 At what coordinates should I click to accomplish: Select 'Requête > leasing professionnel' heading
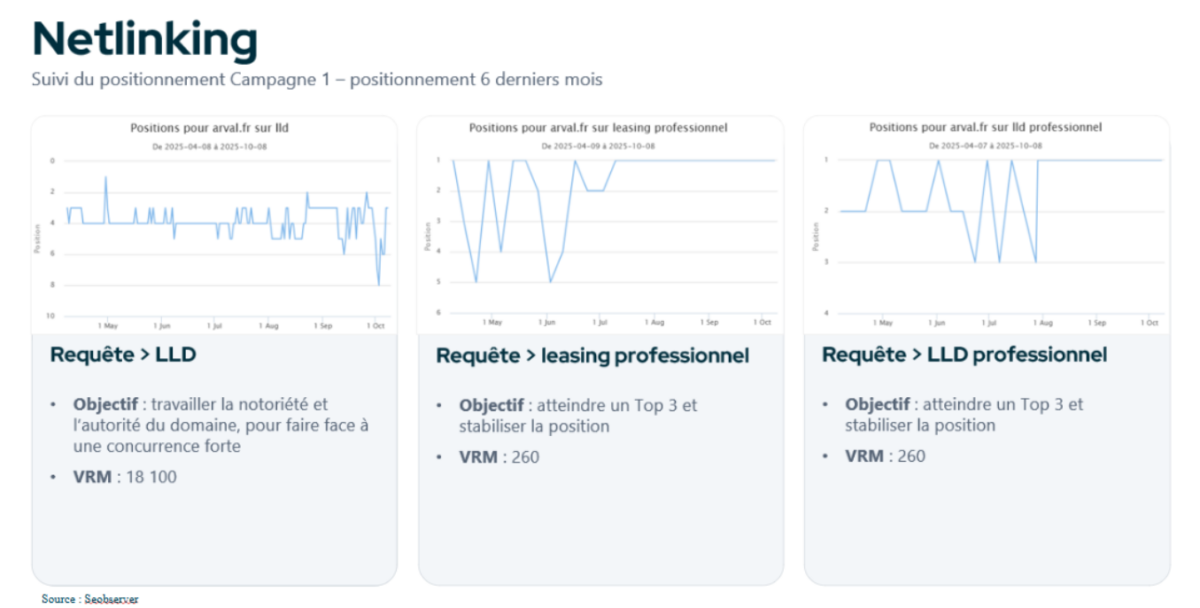click(592, 355)
